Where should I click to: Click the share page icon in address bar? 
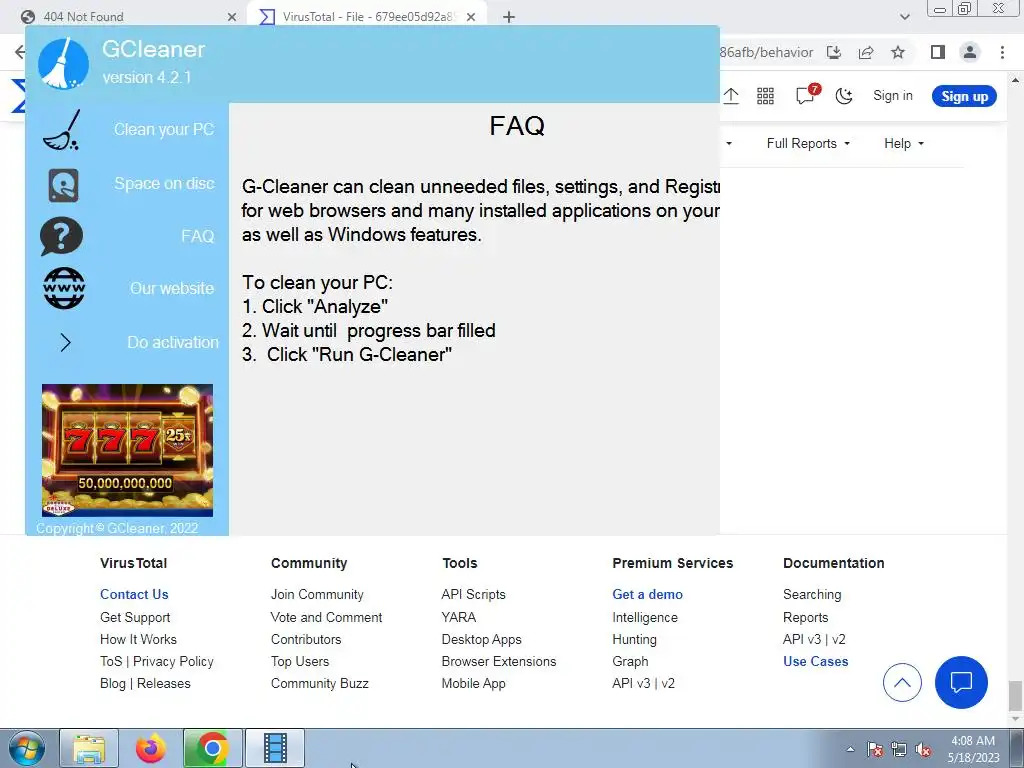(866, 52)
